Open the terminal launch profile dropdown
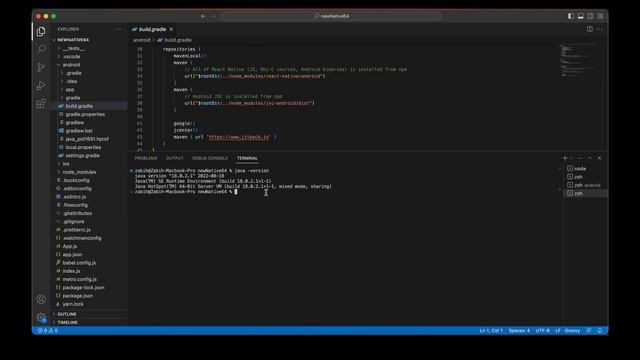Screen dimensions: 640x360 tap(571, 158)
